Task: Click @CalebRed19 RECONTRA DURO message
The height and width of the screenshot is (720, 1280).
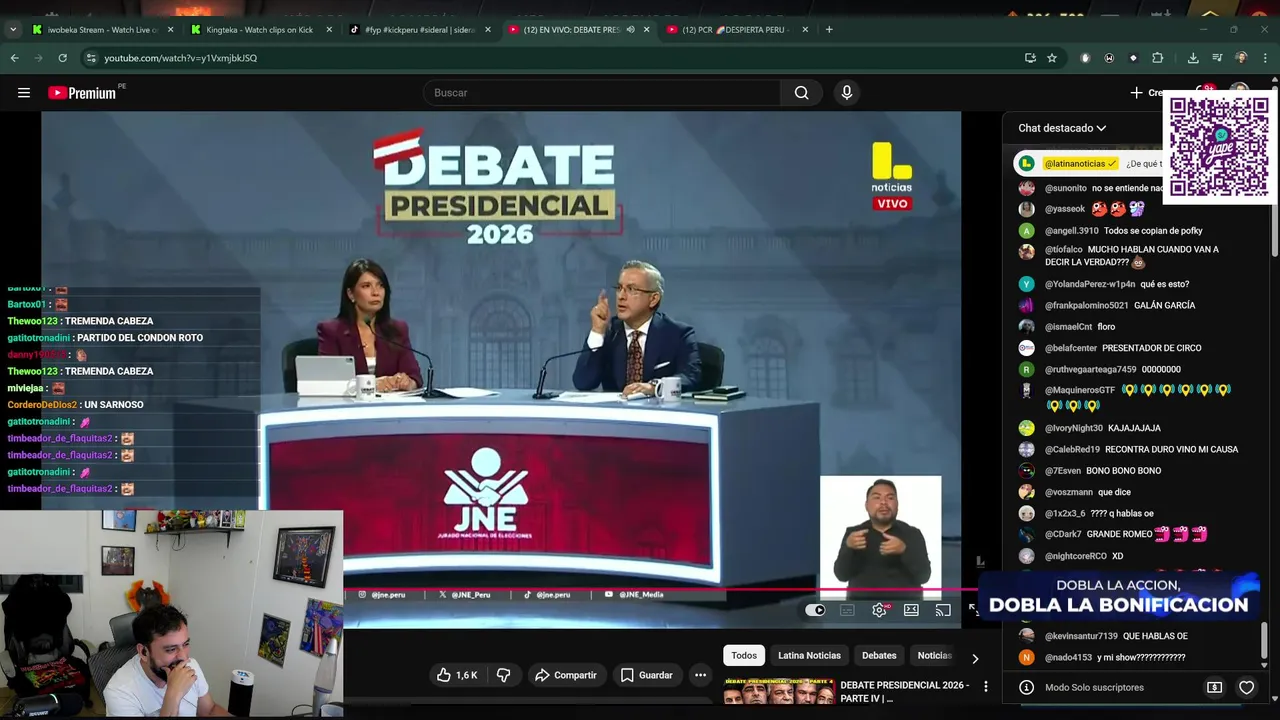Action: (x=1141, y=449)
